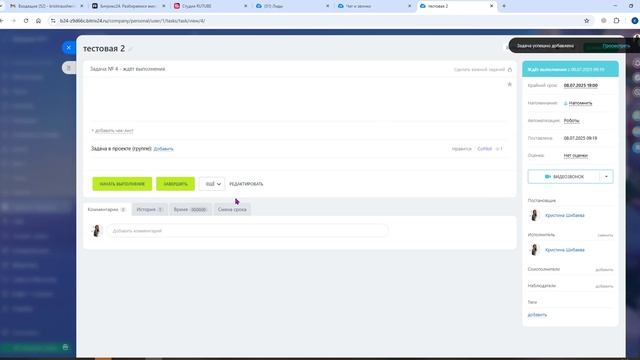
Task: Bookmark this page with the star icon
Action: [587, 20]
